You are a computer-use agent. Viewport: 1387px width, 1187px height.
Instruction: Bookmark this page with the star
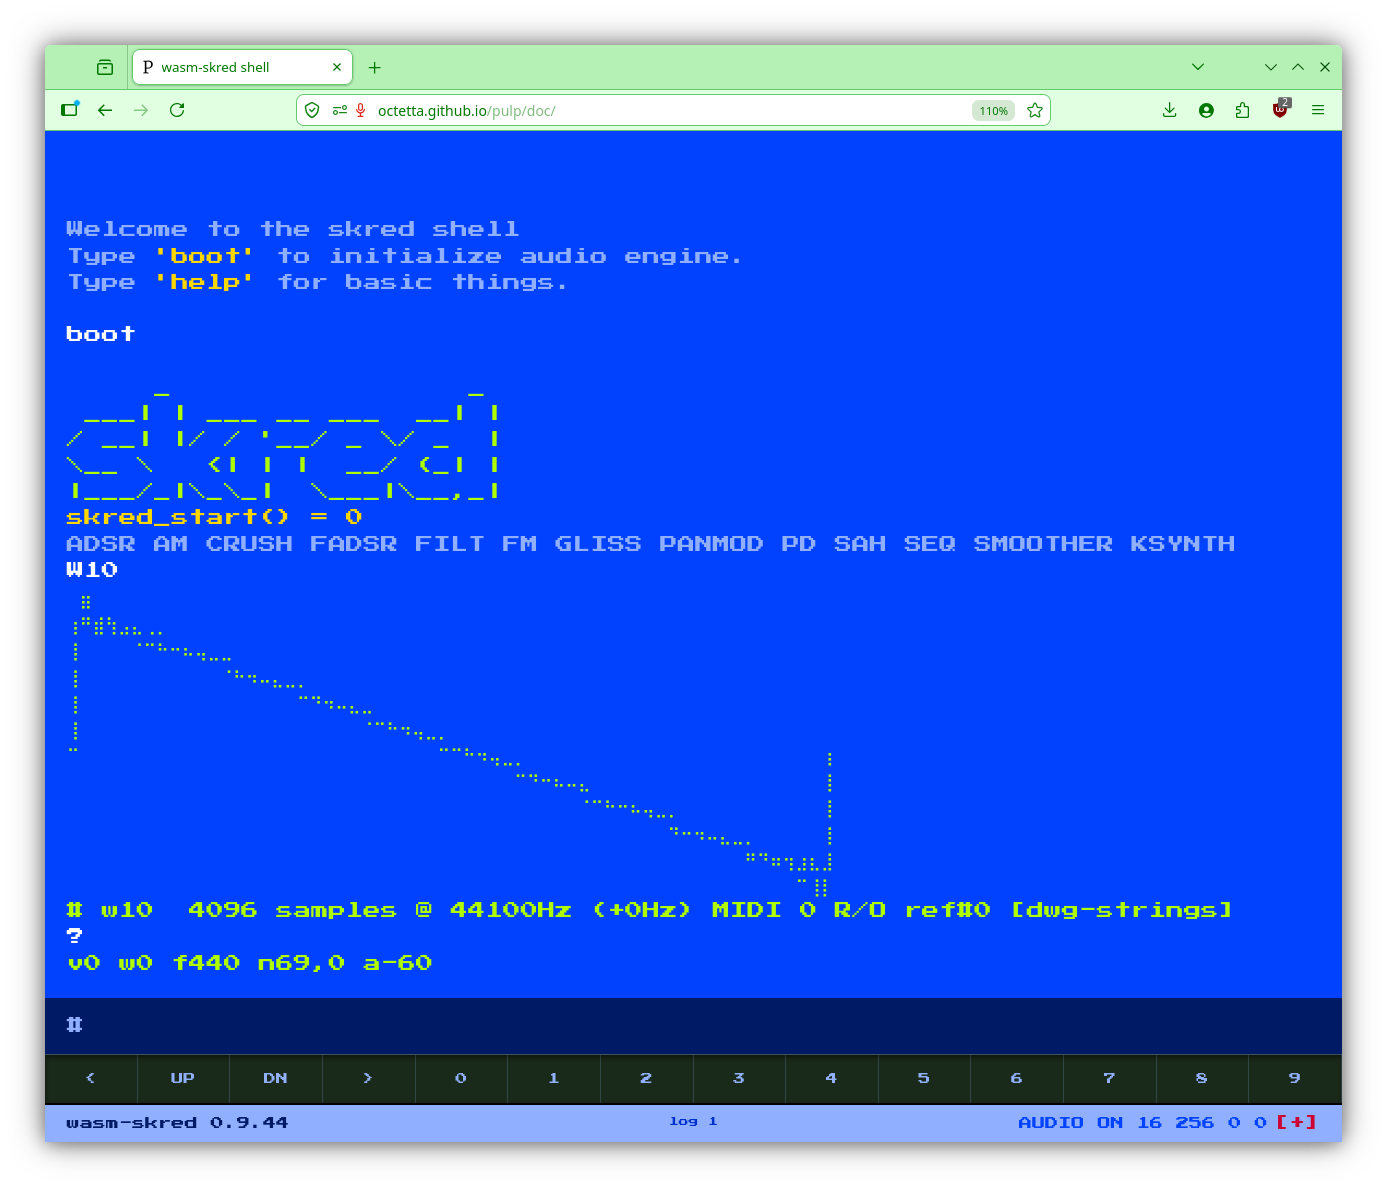click(1035, 110)
